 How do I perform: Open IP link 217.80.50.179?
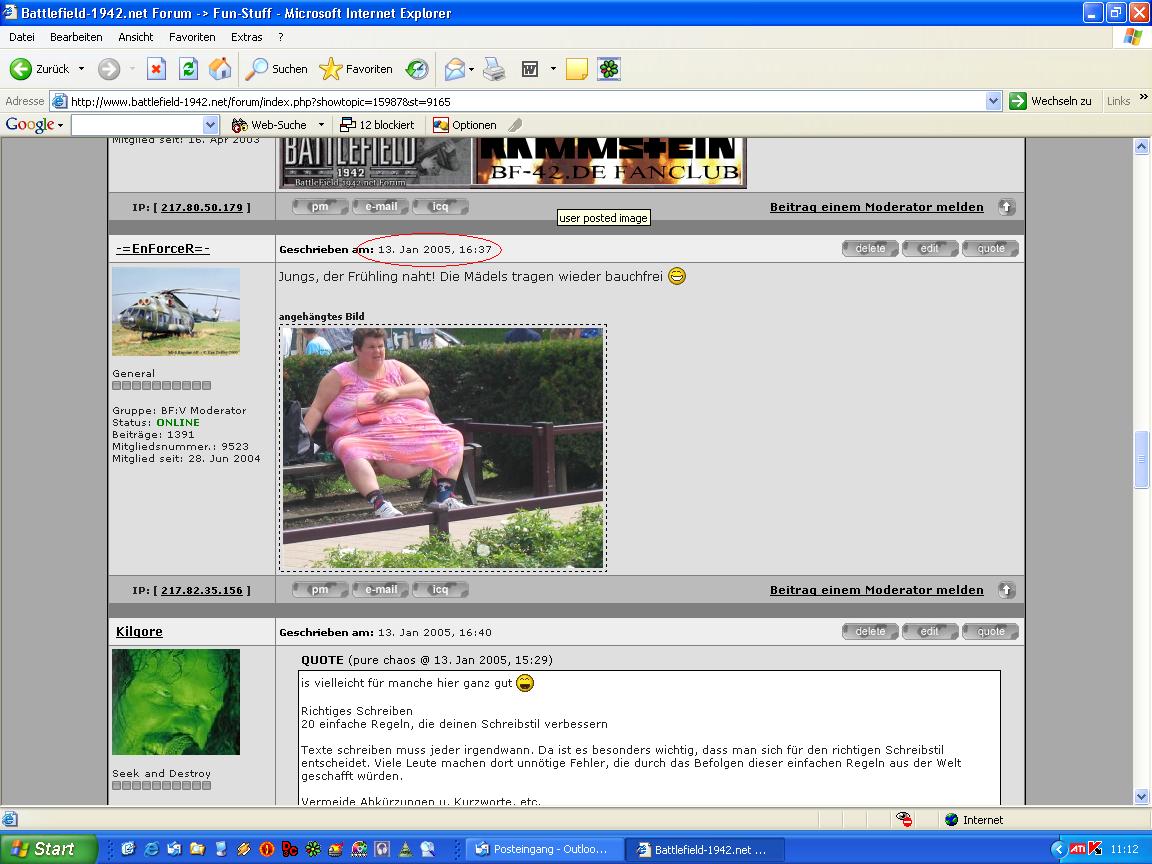tap(202, 207)
